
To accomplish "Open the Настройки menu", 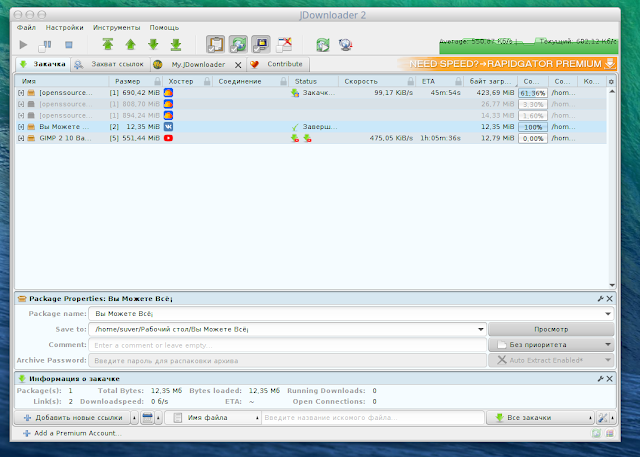I will click(x=64, y=28).
